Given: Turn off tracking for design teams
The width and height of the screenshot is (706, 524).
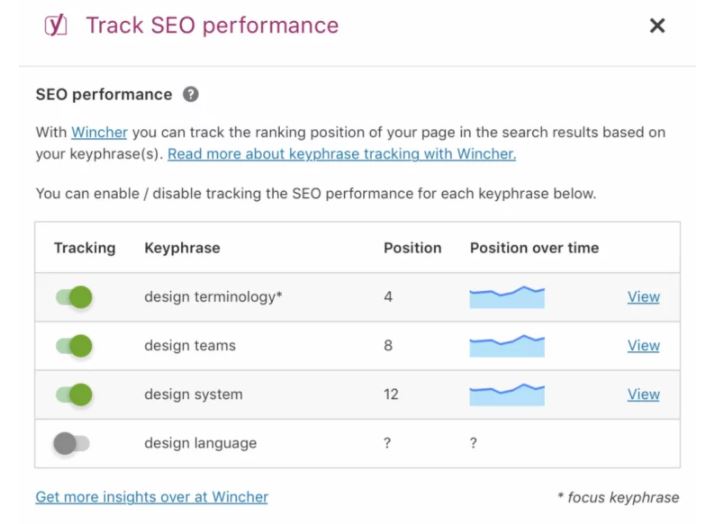Looking at the screenshot, I should click(x=74, y=346).
